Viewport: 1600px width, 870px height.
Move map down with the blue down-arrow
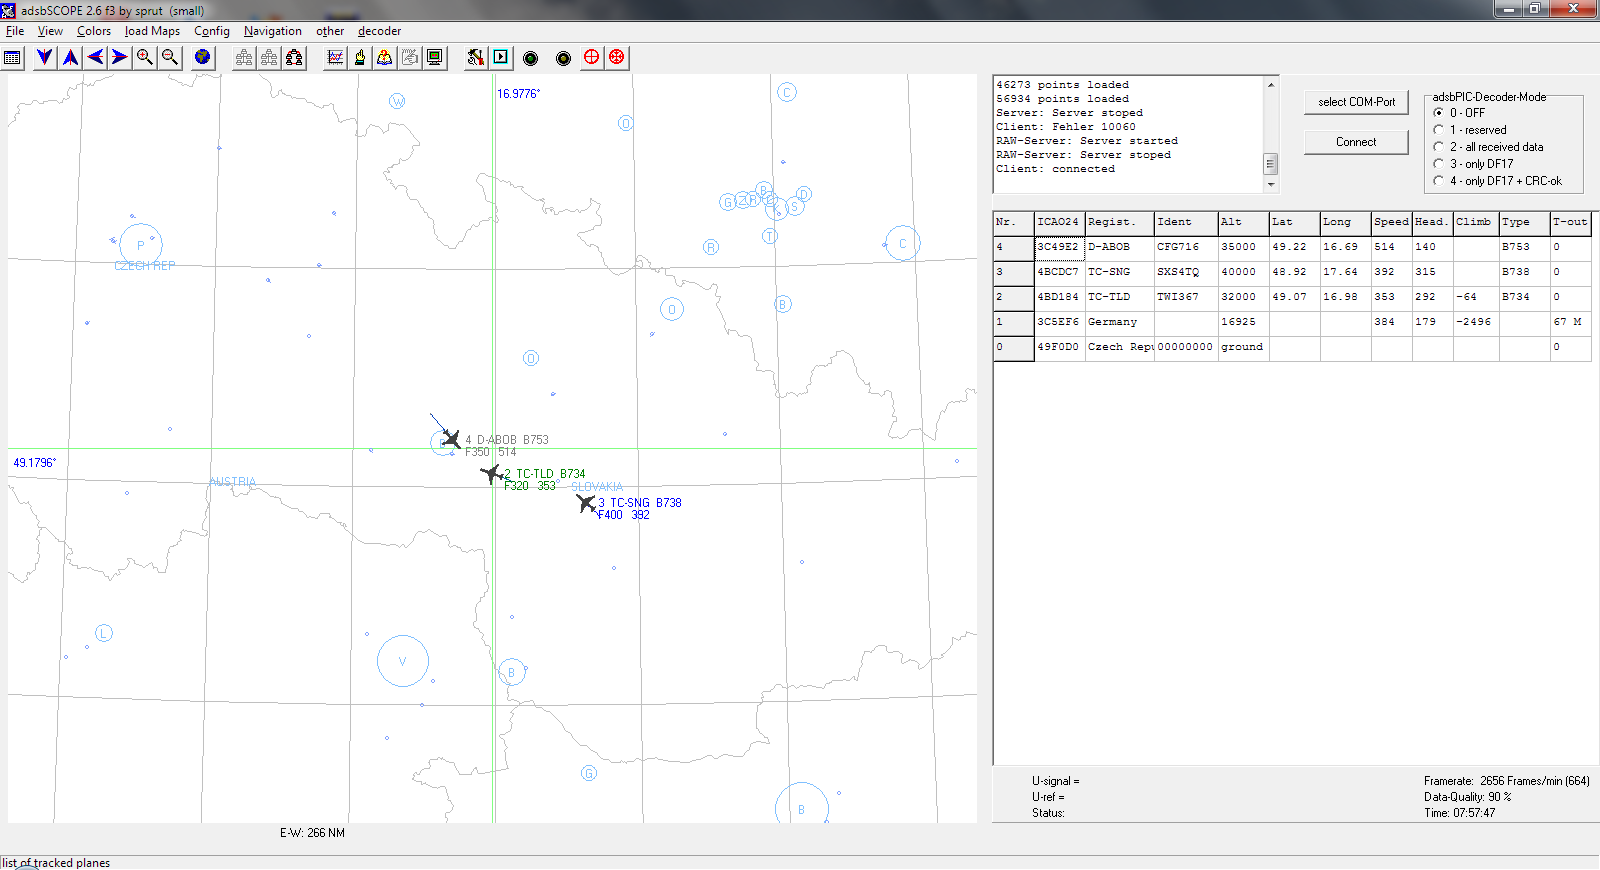tap(45, 58)
